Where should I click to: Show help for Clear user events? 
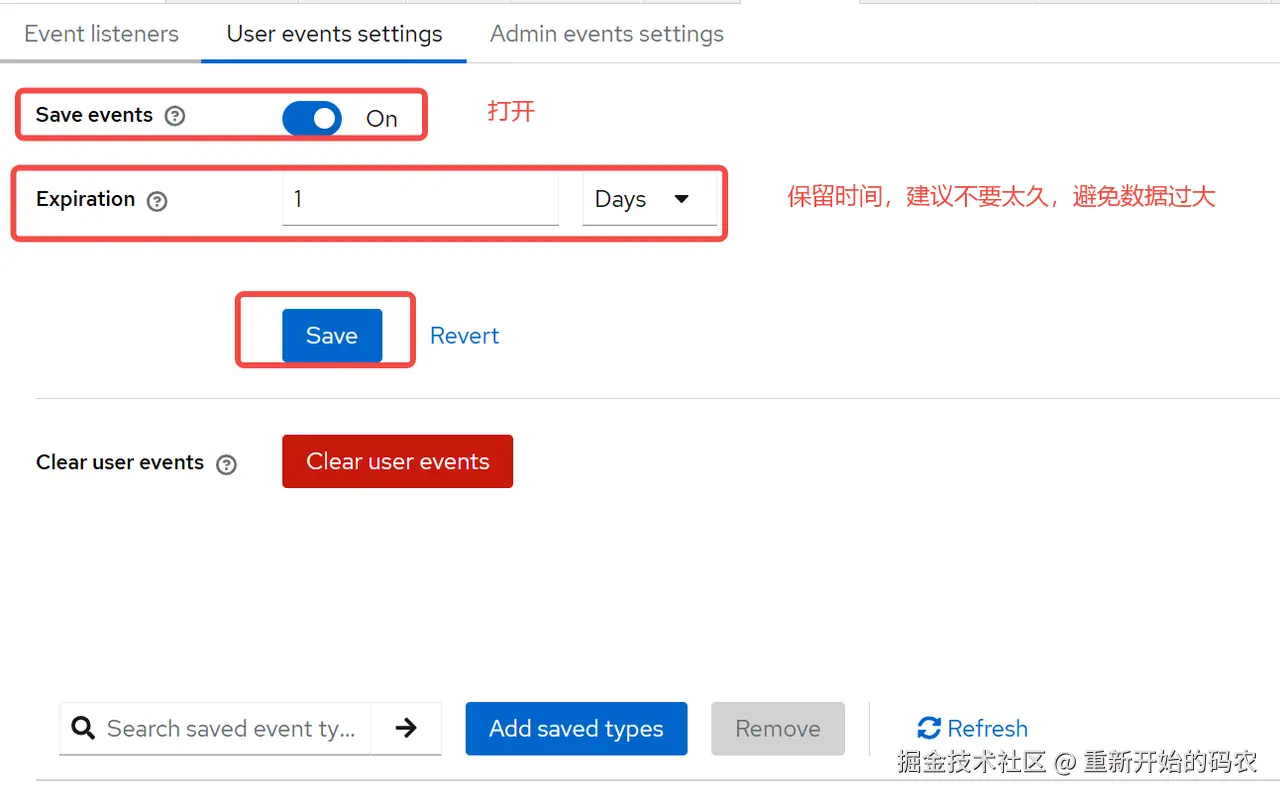[x=227, y=464]
